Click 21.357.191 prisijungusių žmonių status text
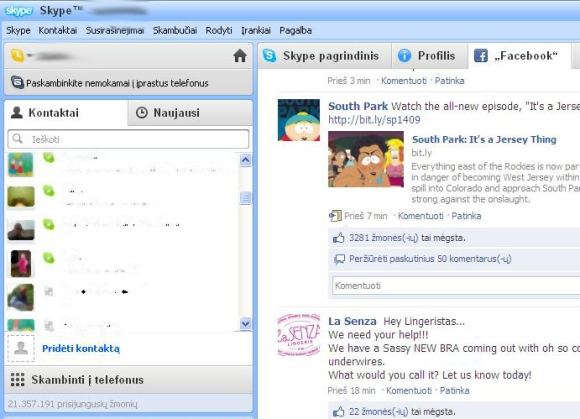 [72, 404]
